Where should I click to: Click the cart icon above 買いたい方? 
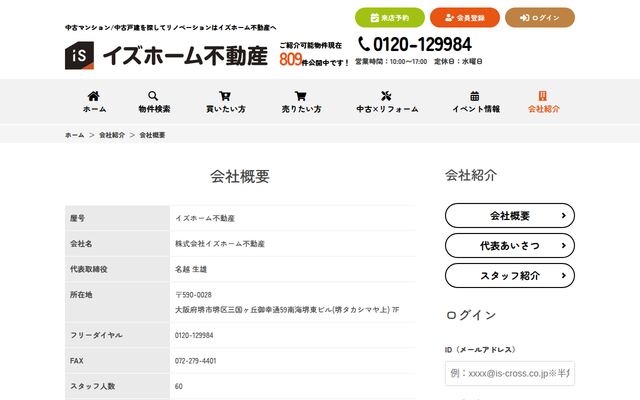(x=225, y=96)
